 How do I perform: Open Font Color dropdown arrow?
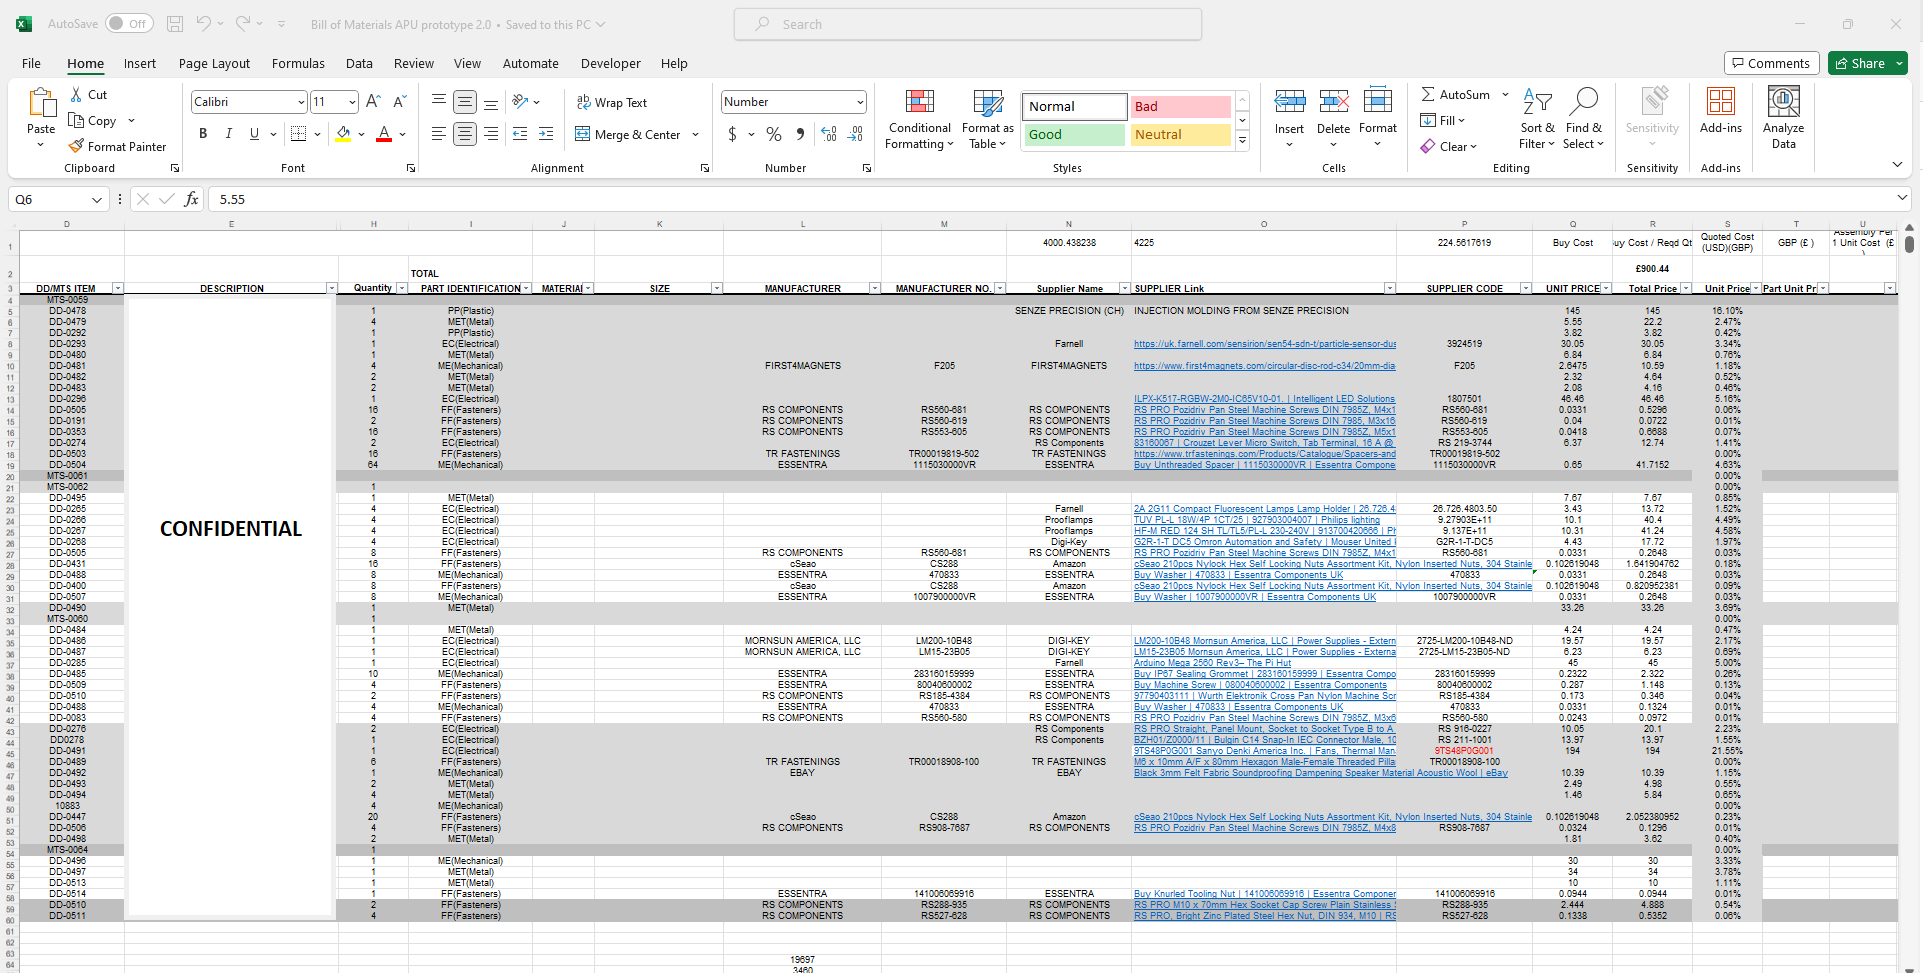403,134
